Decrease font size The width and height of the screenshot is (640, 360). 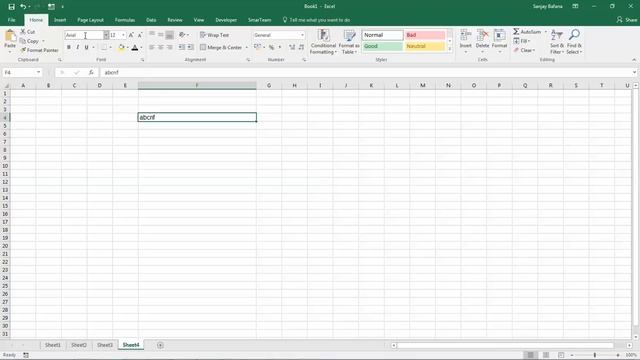[x=140, y=35]
